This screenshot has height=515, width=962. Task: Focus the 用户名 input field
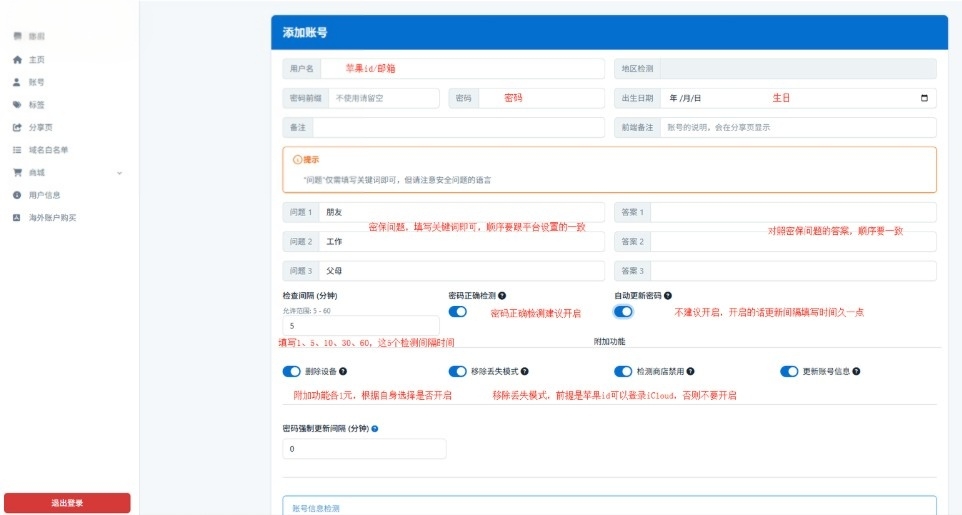click(462, 69)
